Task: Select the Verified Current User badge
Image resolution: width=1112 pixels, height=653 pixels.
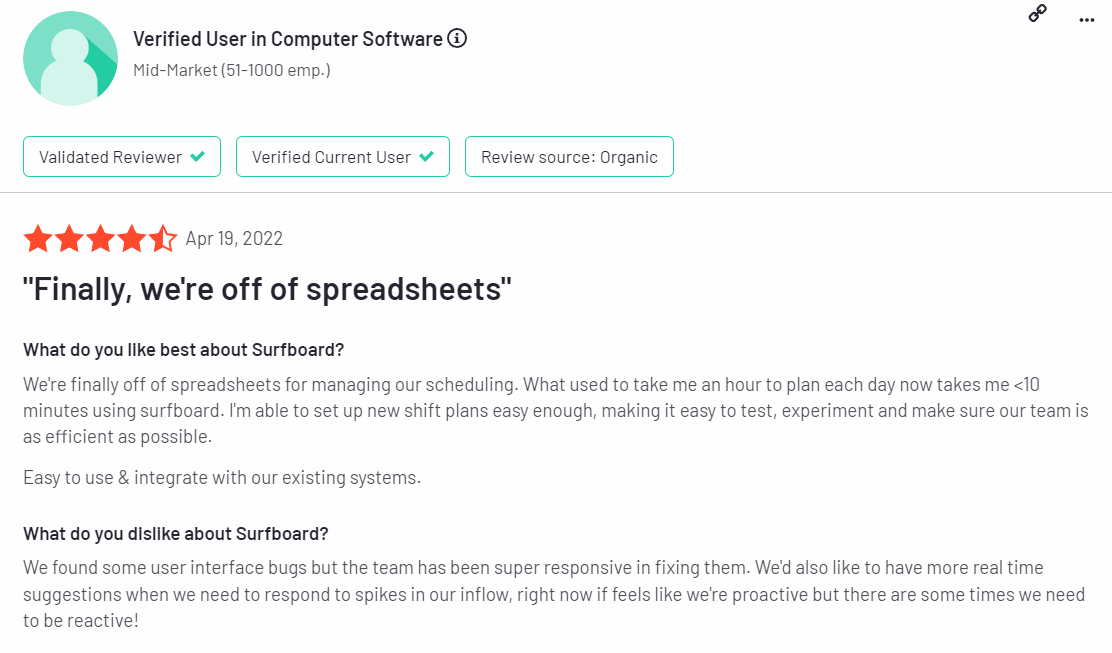Action: [343, 157]
